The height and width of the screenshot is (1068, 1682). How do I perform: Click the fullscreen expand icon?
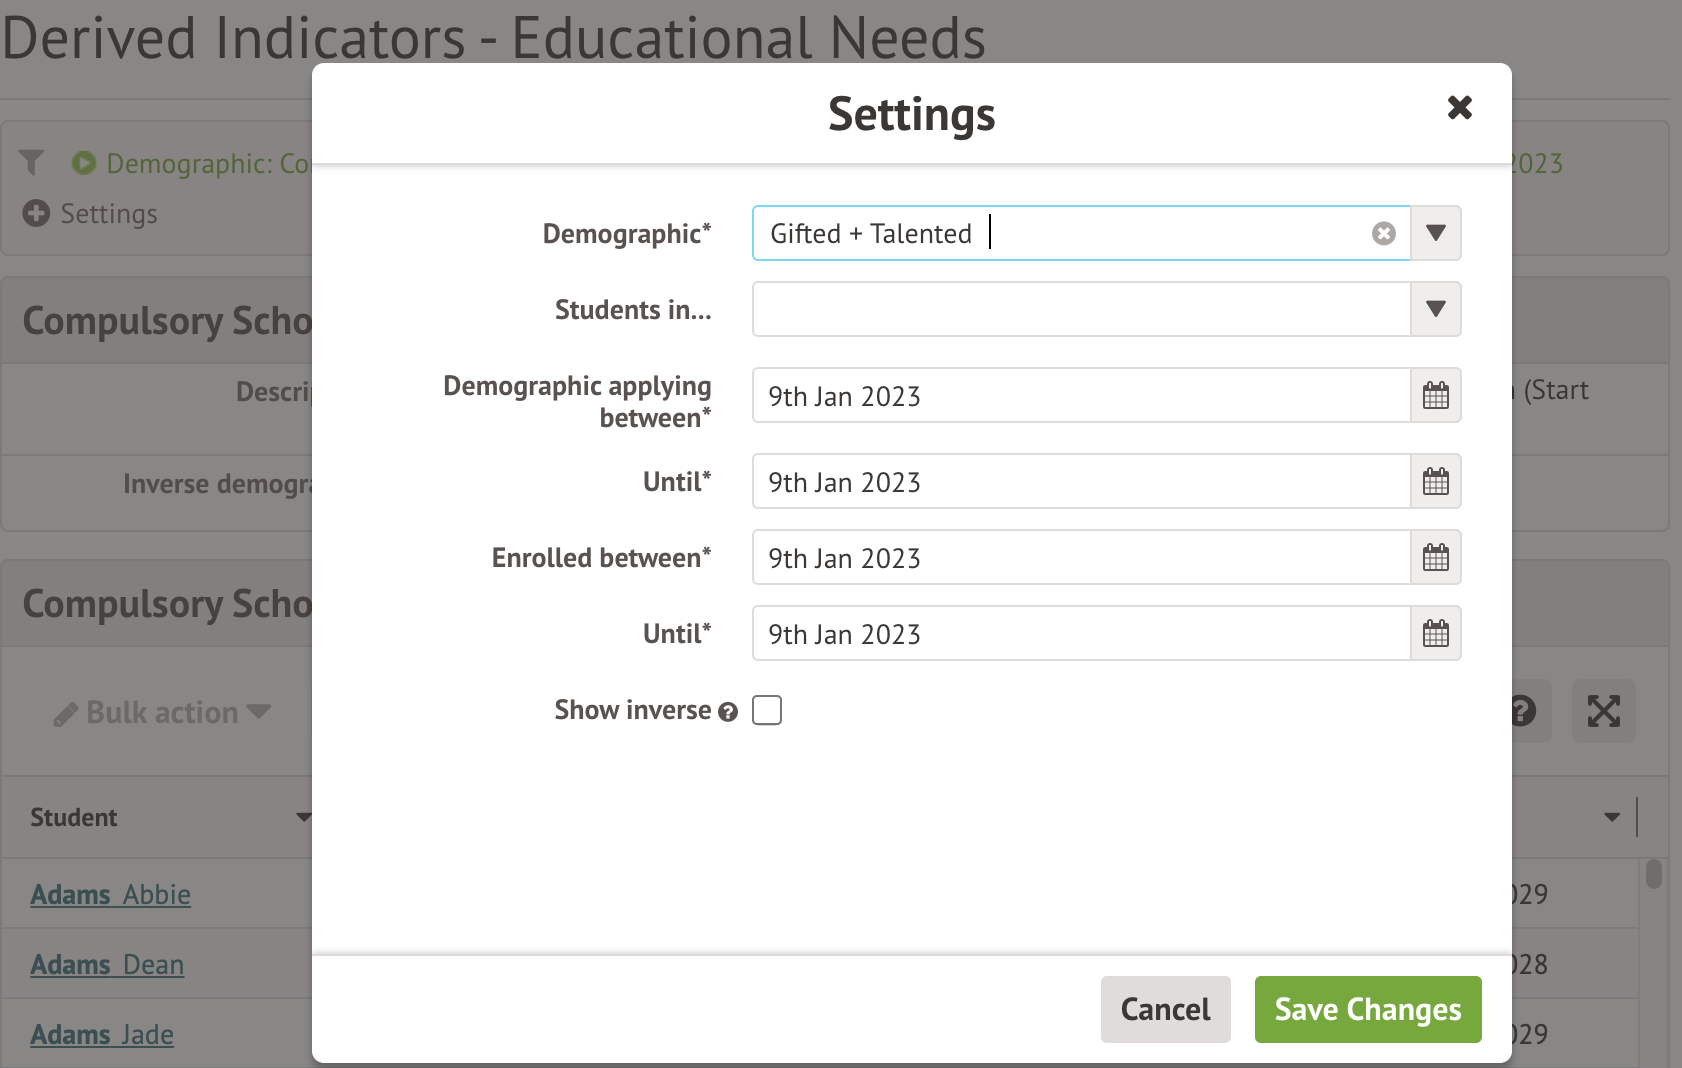click(1603, 711)
